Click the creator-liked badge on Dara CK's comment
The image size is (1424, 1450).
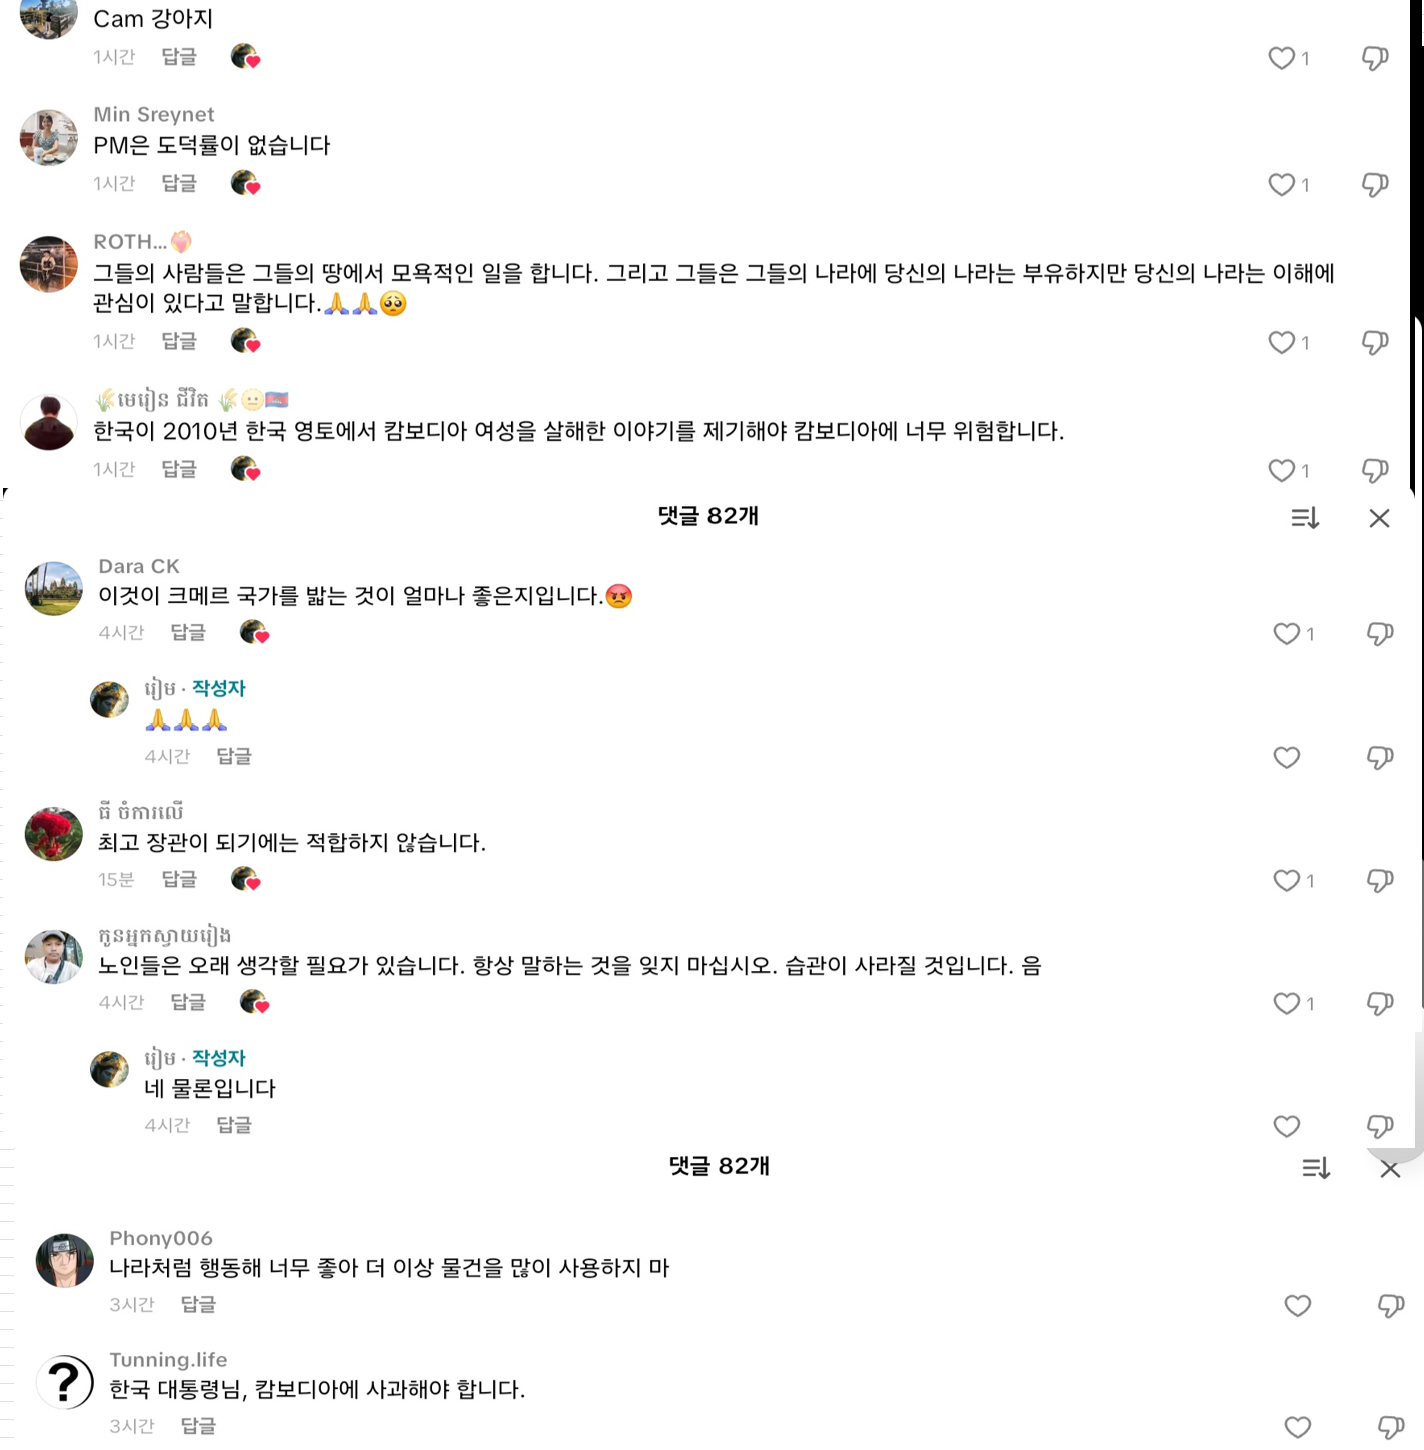click(x=255, y=633)
